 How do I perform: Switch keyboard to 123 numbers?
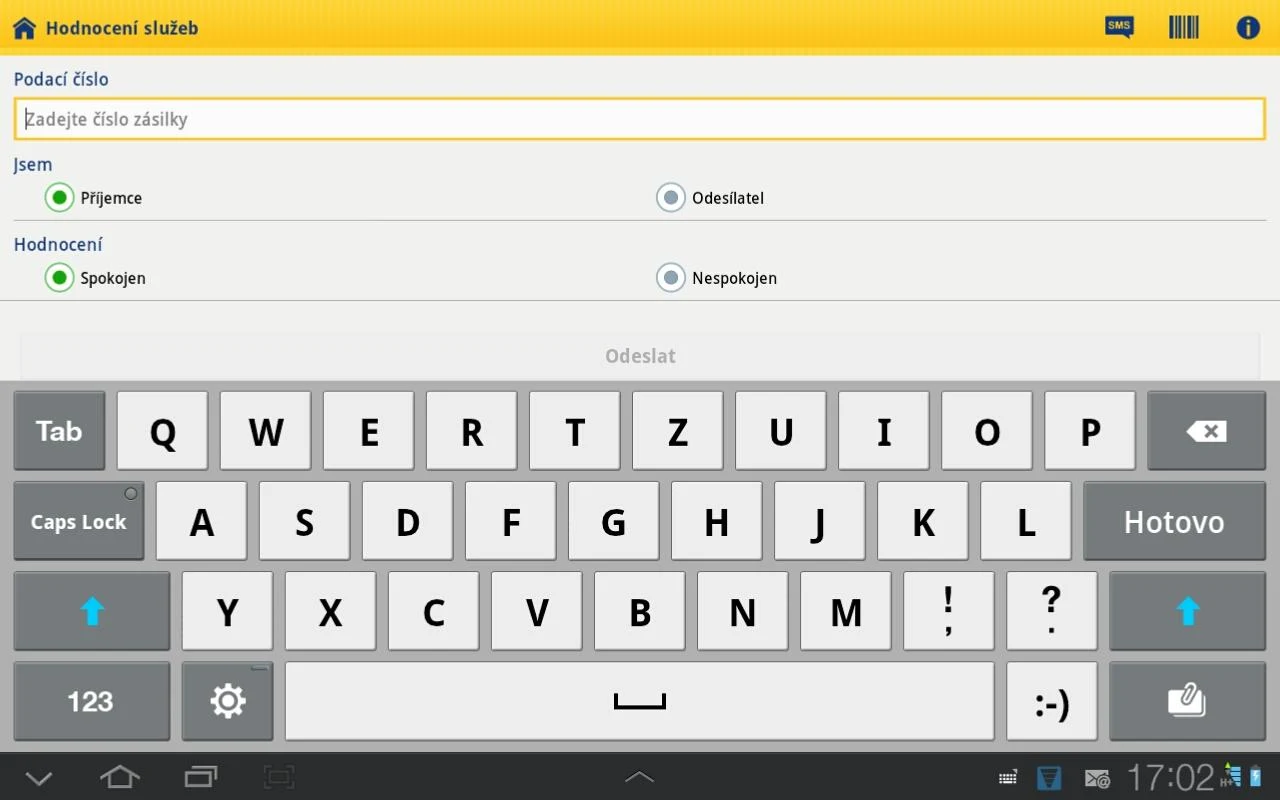tap(92, 701)
